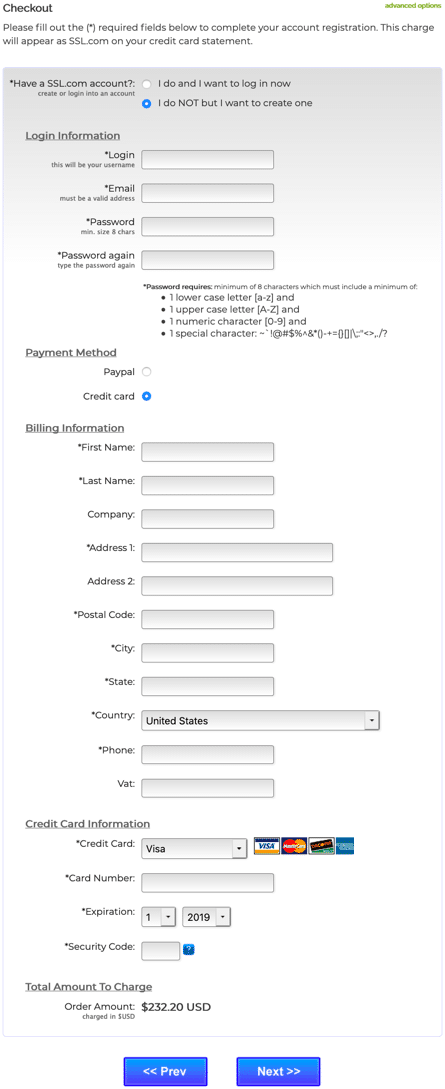Go to the Next step button
Image resolution: width=445 pixels, height=1089 pixels.
click(278, 1072)
